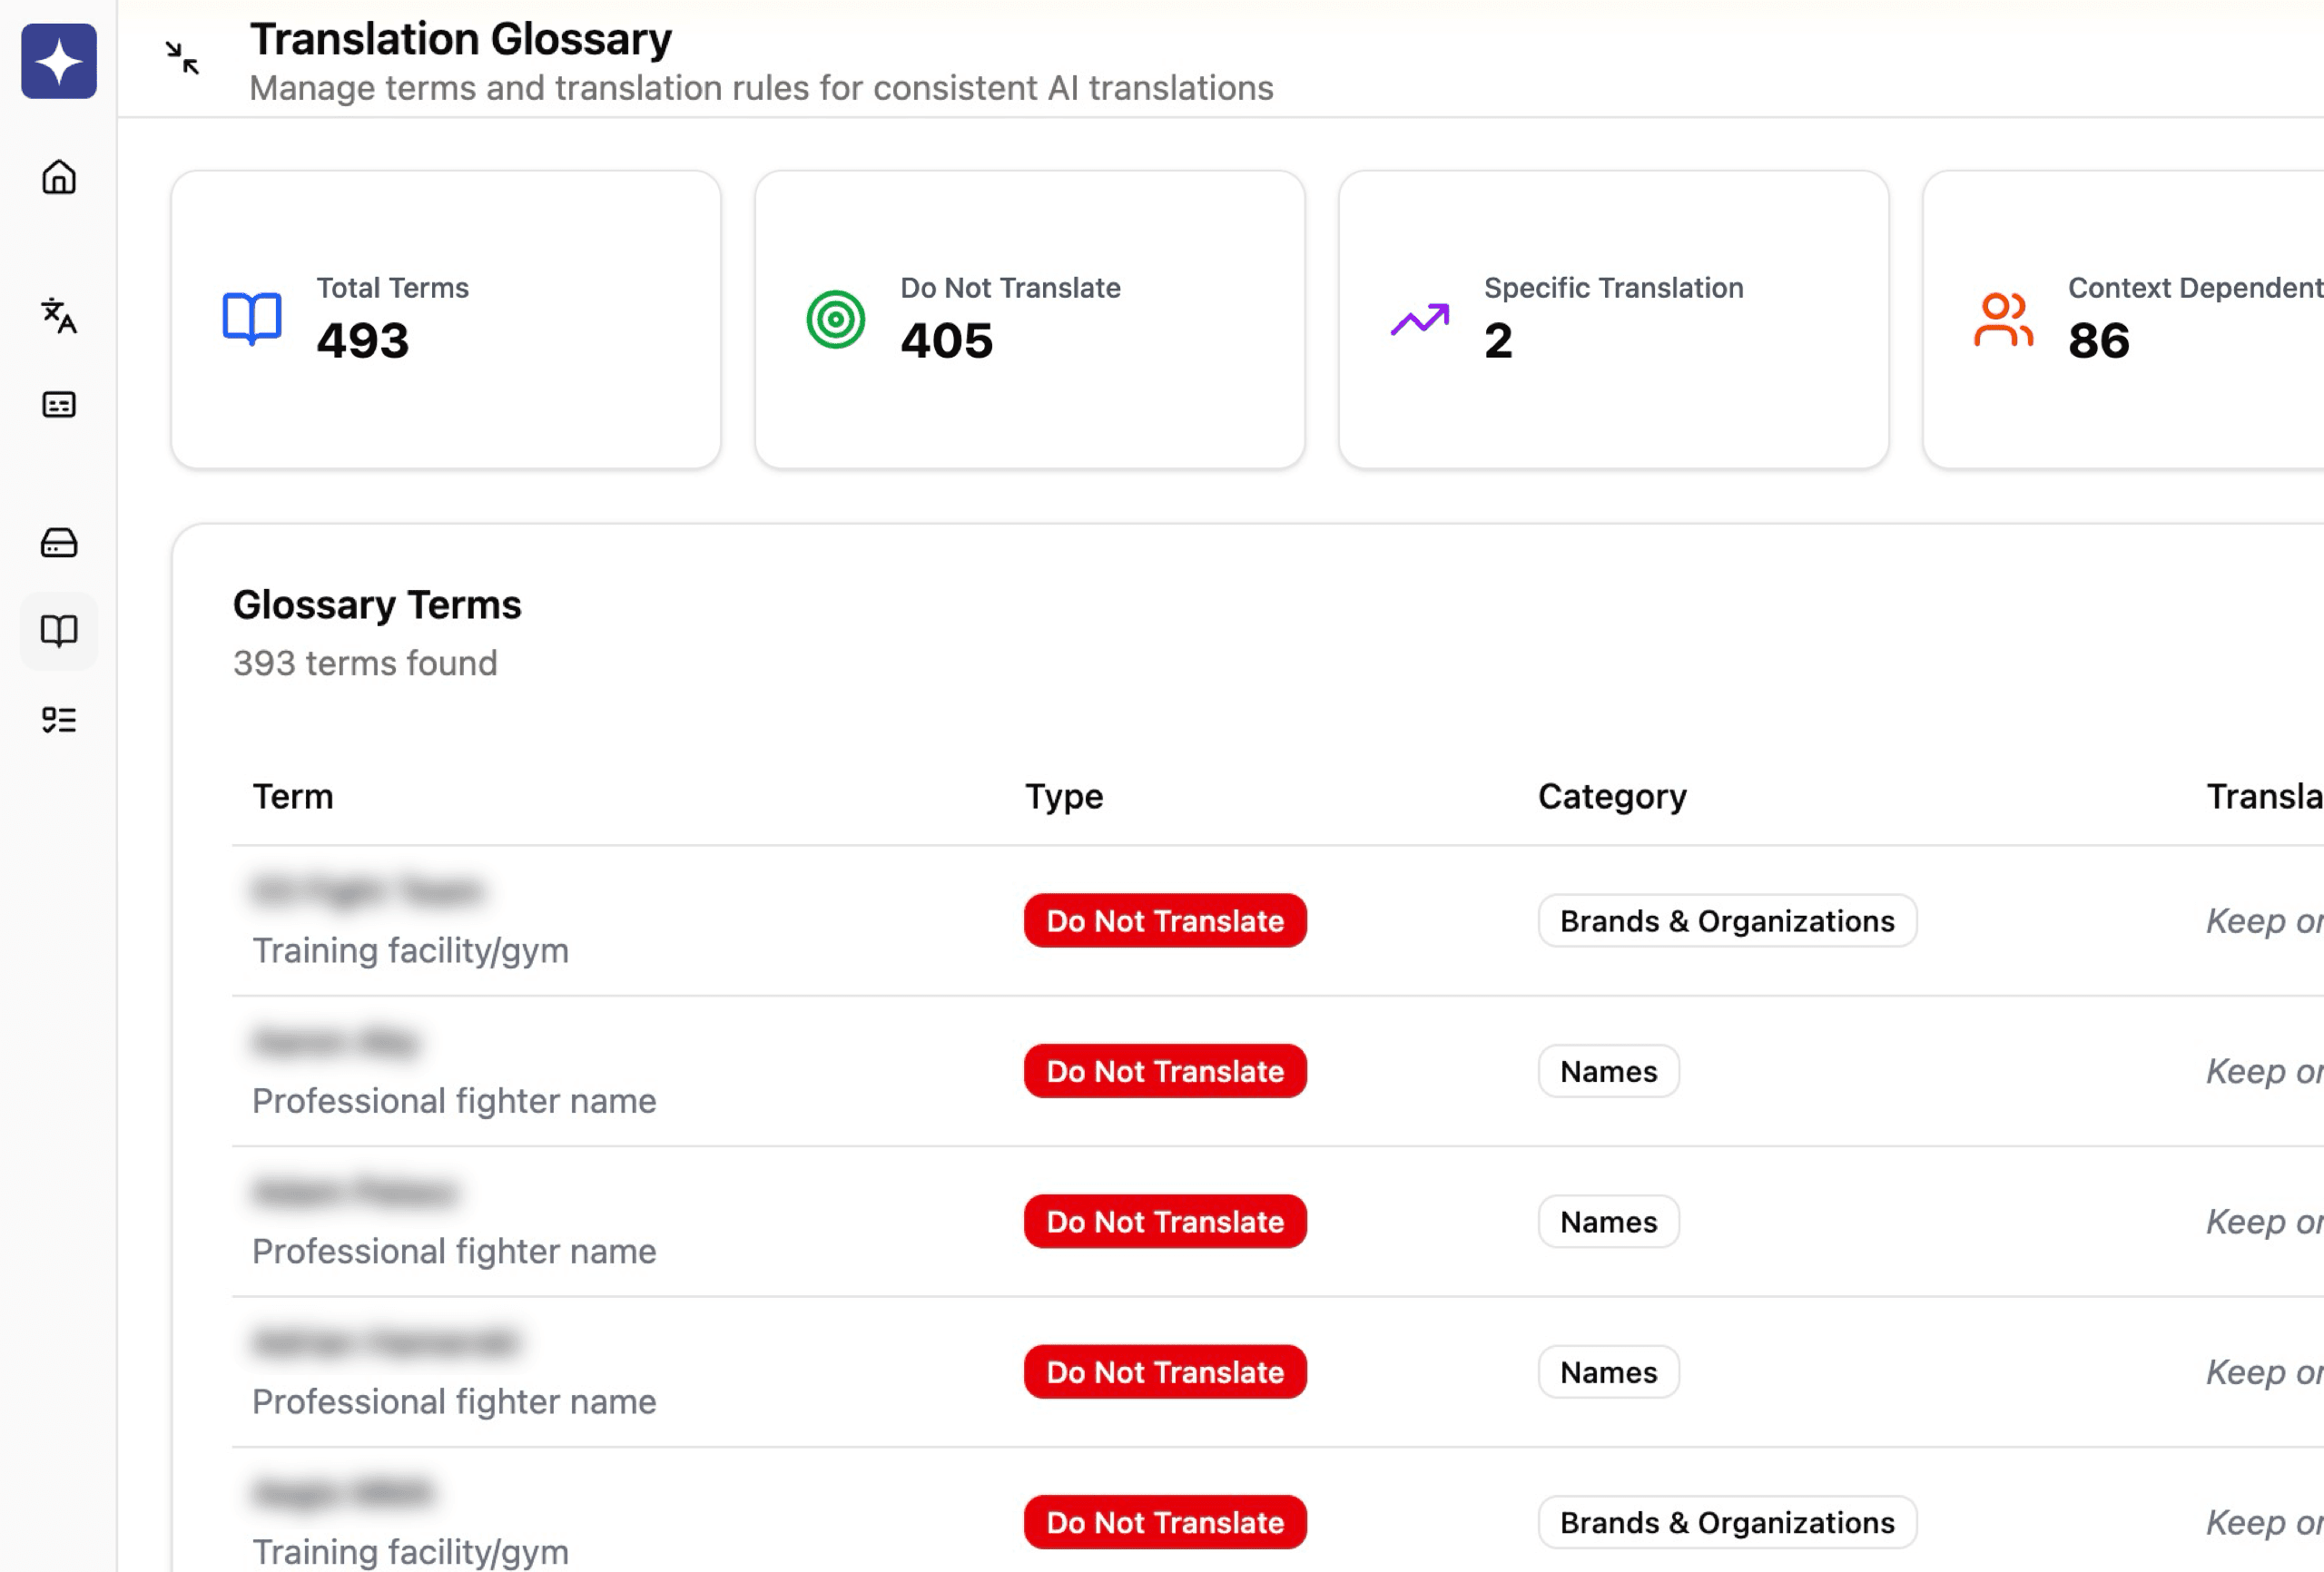This screenshot has height=1572, width=2324.
Task: Click the Do Not Translate stat card
Action: pos(1029,320)
